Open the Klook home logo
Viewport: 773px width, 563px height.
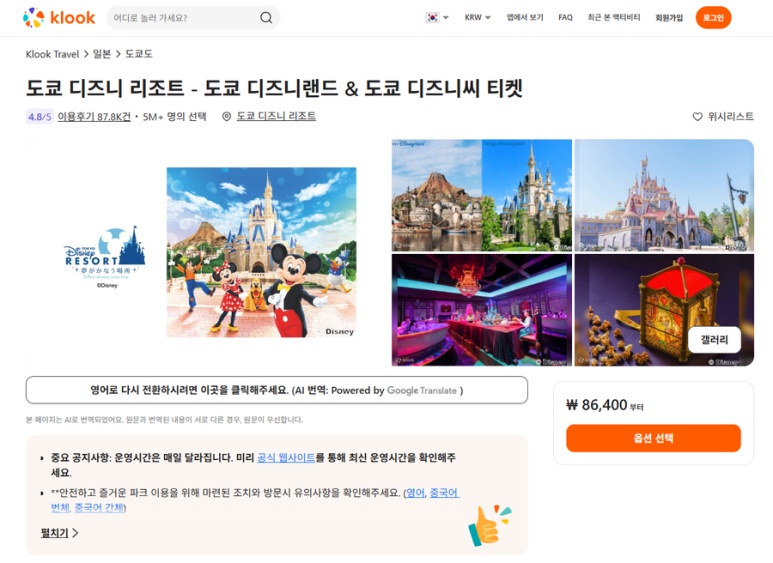pos(59,18)
